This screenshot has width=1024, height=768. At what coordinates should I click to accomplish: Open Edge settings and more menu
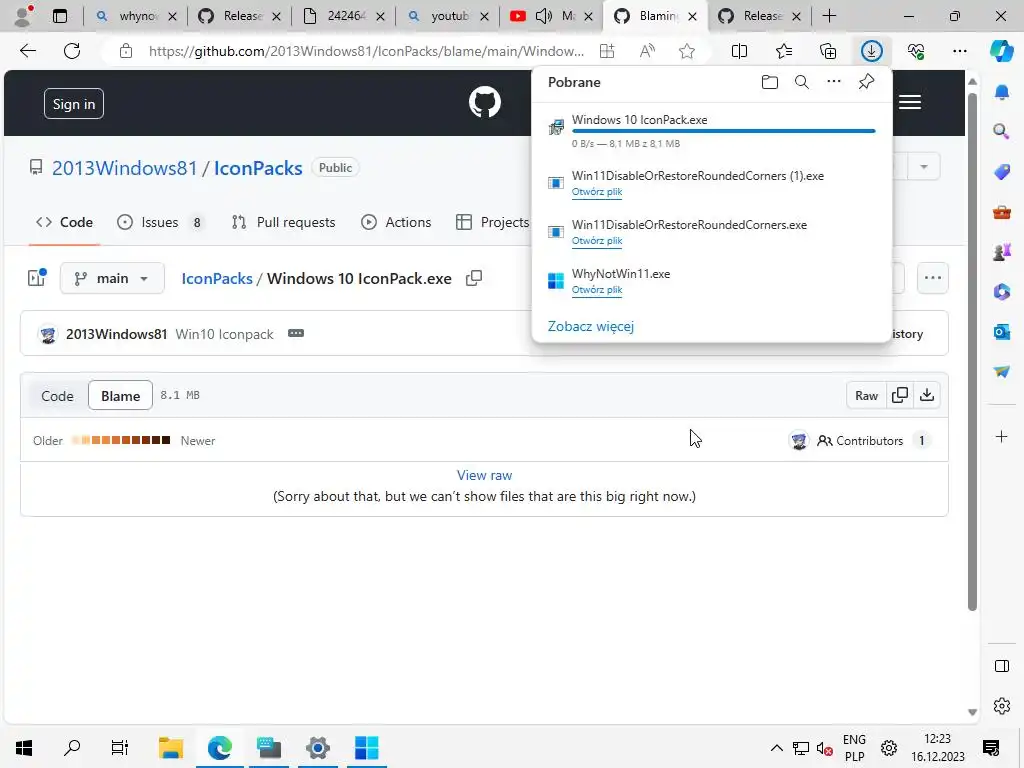click(x=959, y=51)
